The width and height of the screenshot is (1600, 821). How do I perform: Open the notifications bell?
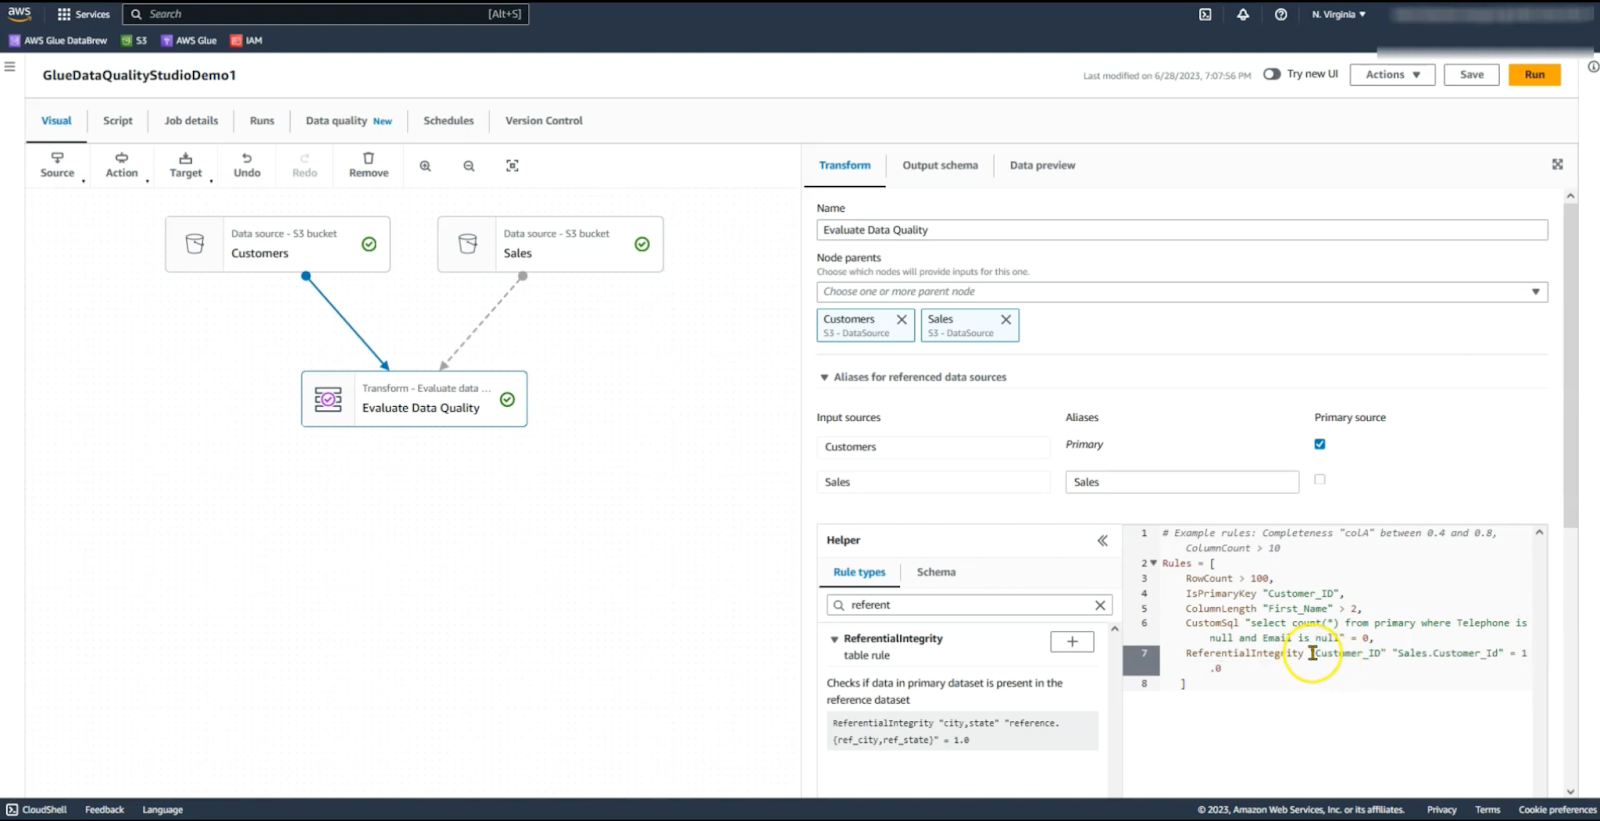coord(1243,14)
